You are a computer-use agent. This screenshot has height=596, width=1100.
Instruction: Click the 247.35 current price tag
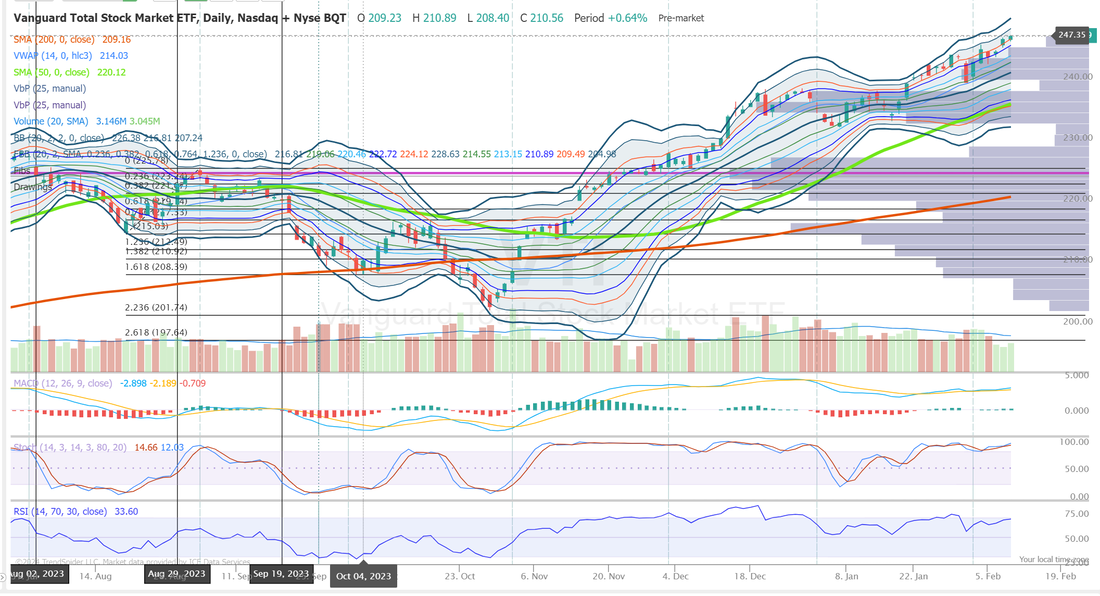pos(1072,34)
